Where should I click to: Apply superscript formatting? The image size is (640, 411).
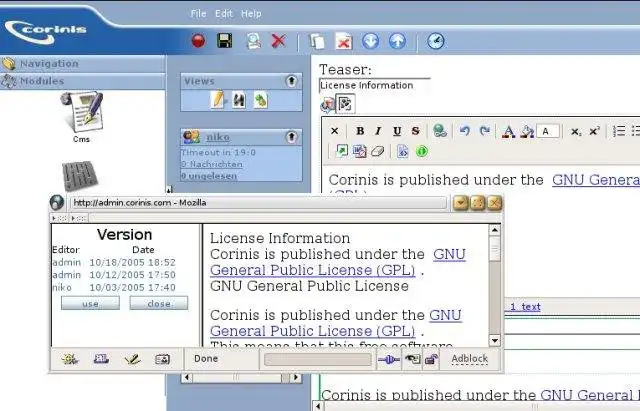point(594,131)
